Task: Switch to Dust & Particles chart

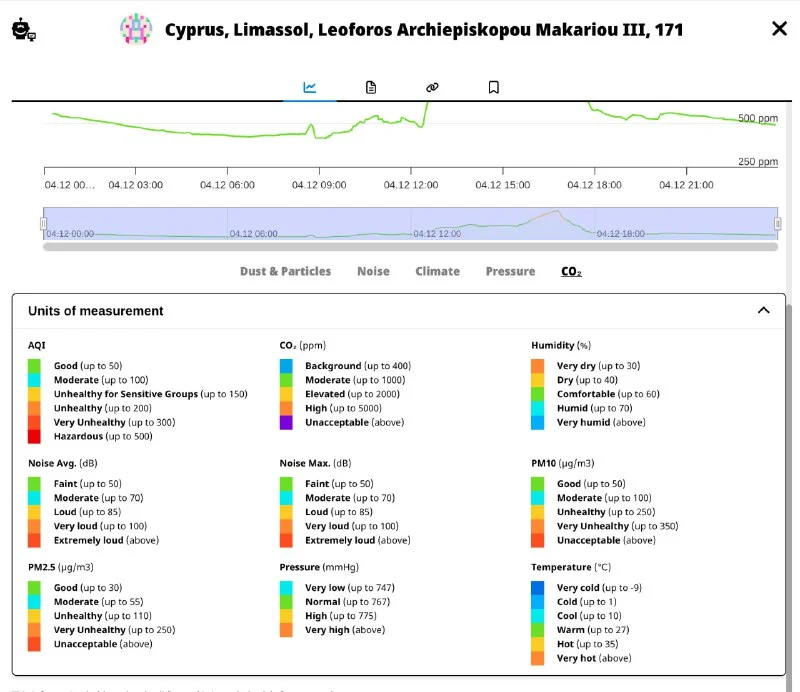Action: (x=285, y=272)
